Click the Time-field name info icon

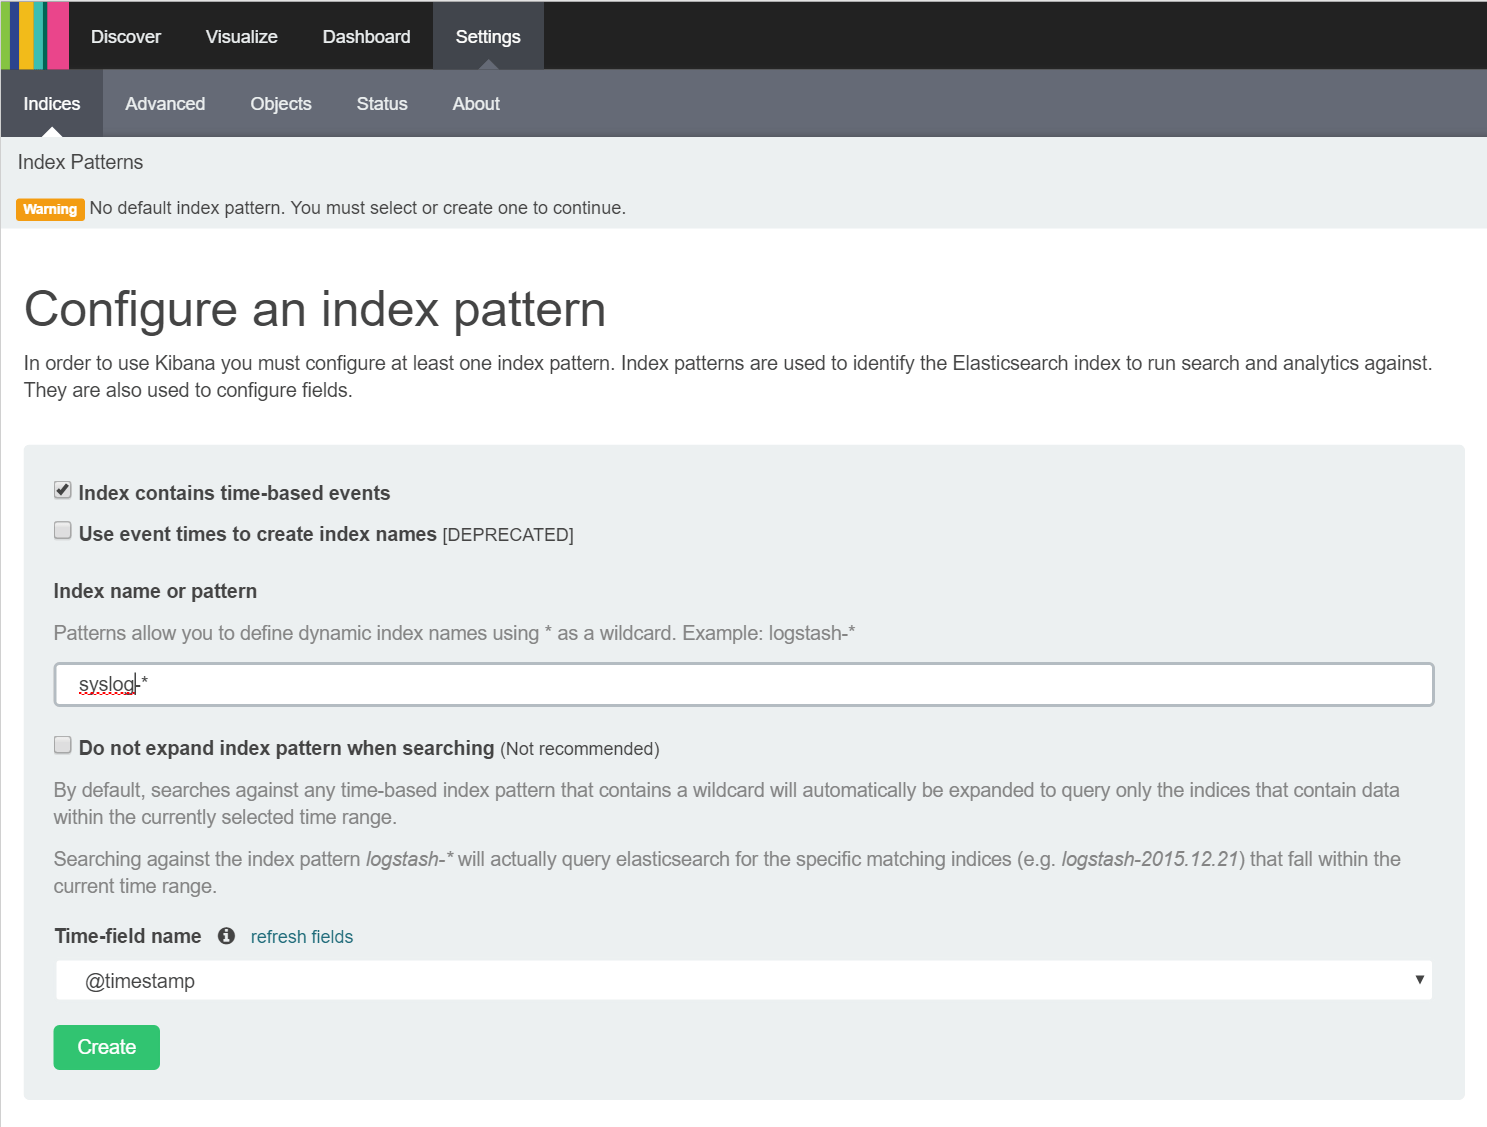[x=227, y=936]
